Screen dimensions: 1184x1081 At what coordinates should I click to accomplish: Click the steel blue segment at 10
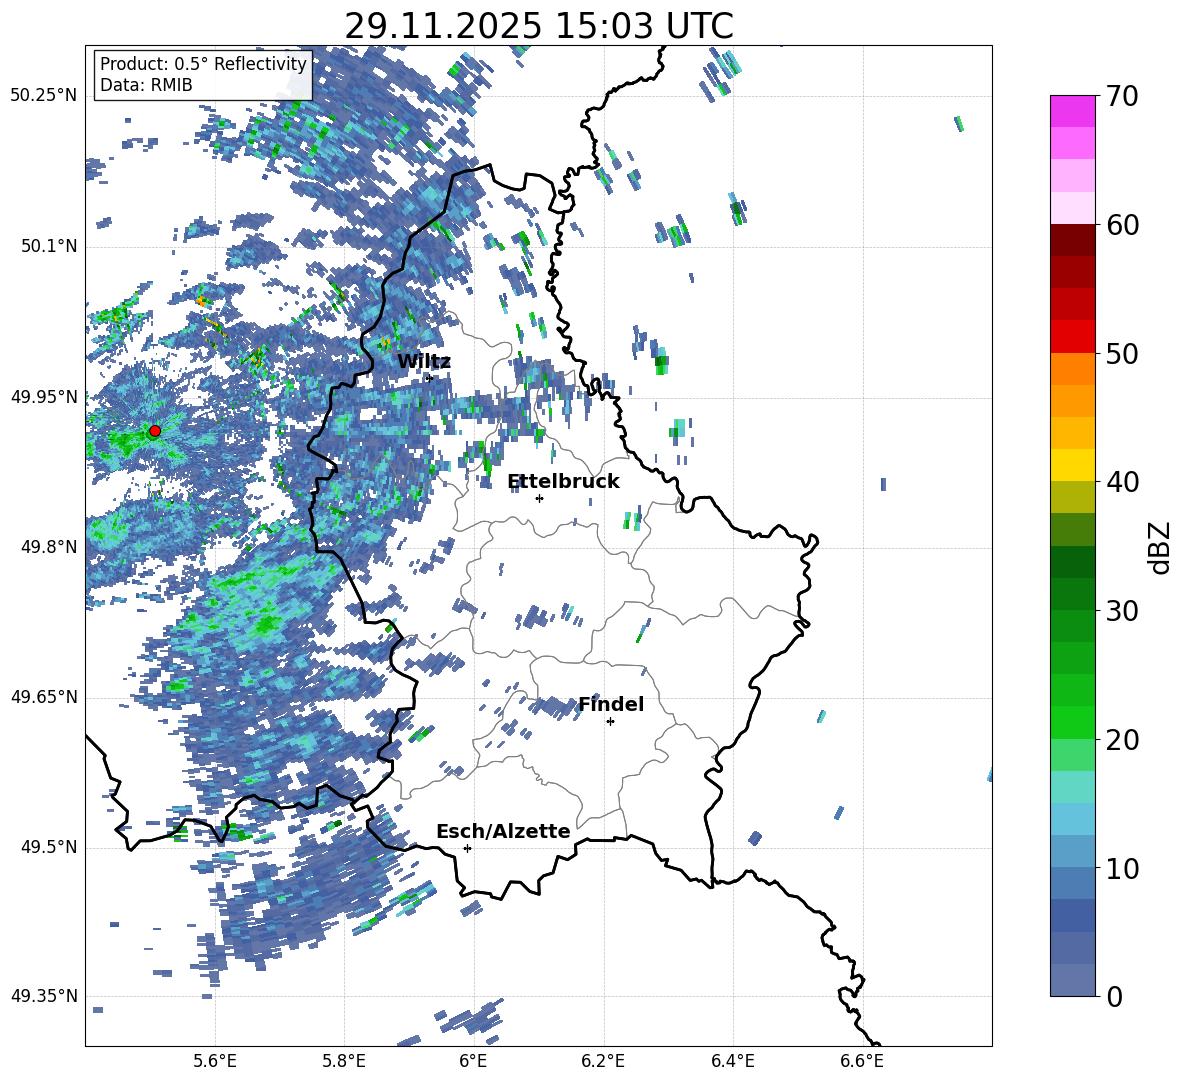[x=1072, y=883]
